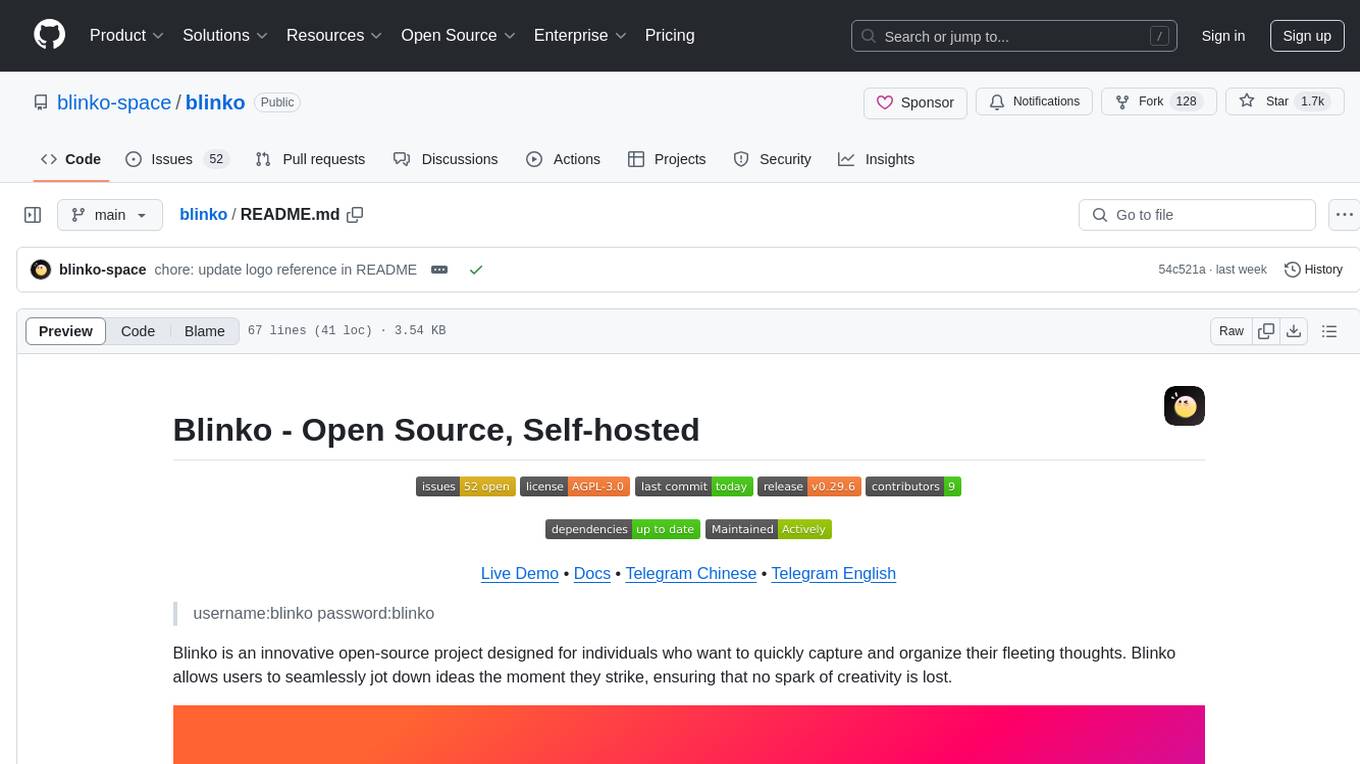This screenshot has width=1360, height=764.
Task: Click the Sign in link
Action: 1223,36
